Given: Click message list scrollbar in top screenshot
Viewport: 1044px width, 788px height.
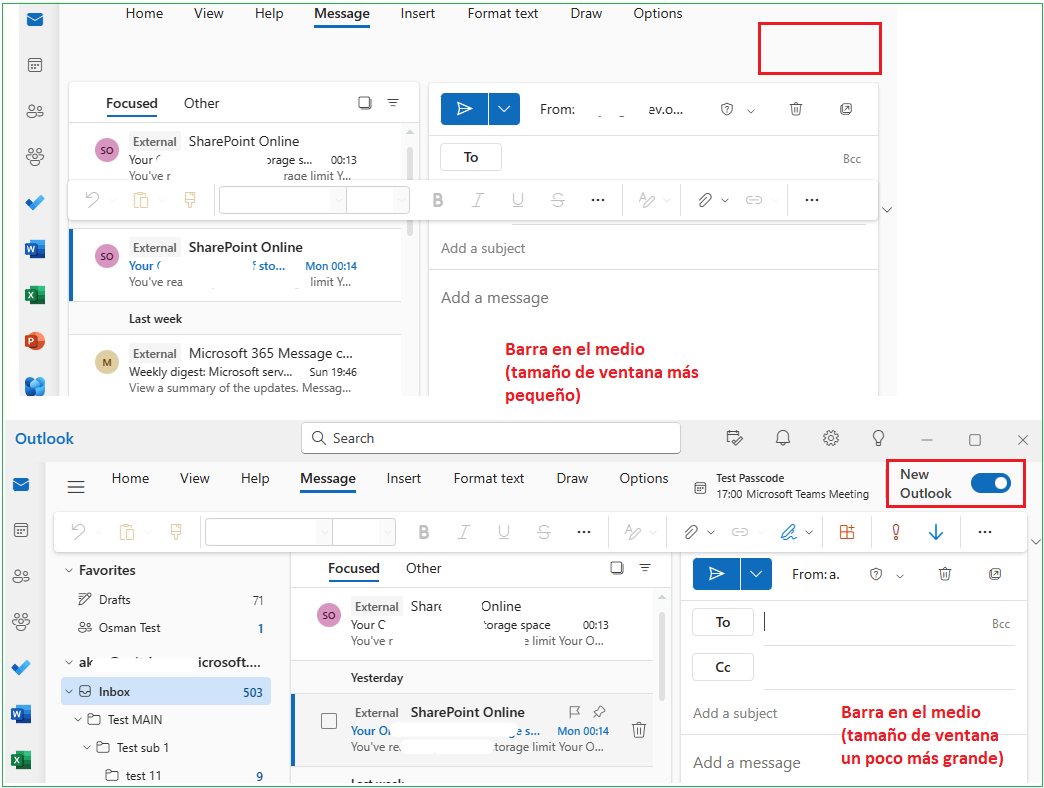Looking at the screenshot, I should (x=409, y=190).
